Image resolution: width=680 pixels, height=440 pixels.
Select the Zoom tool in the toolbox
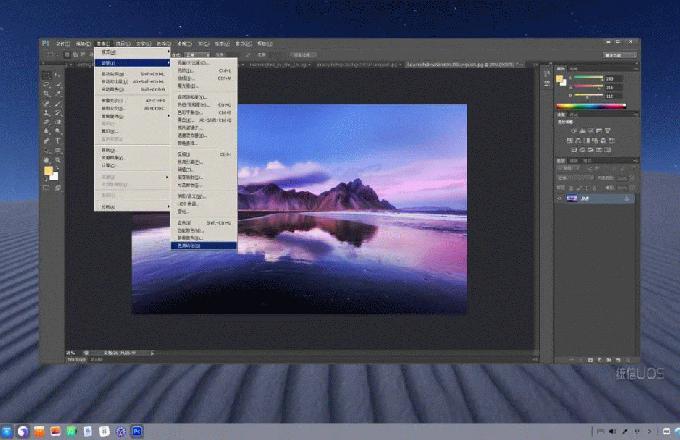click(x=58, y=160)
